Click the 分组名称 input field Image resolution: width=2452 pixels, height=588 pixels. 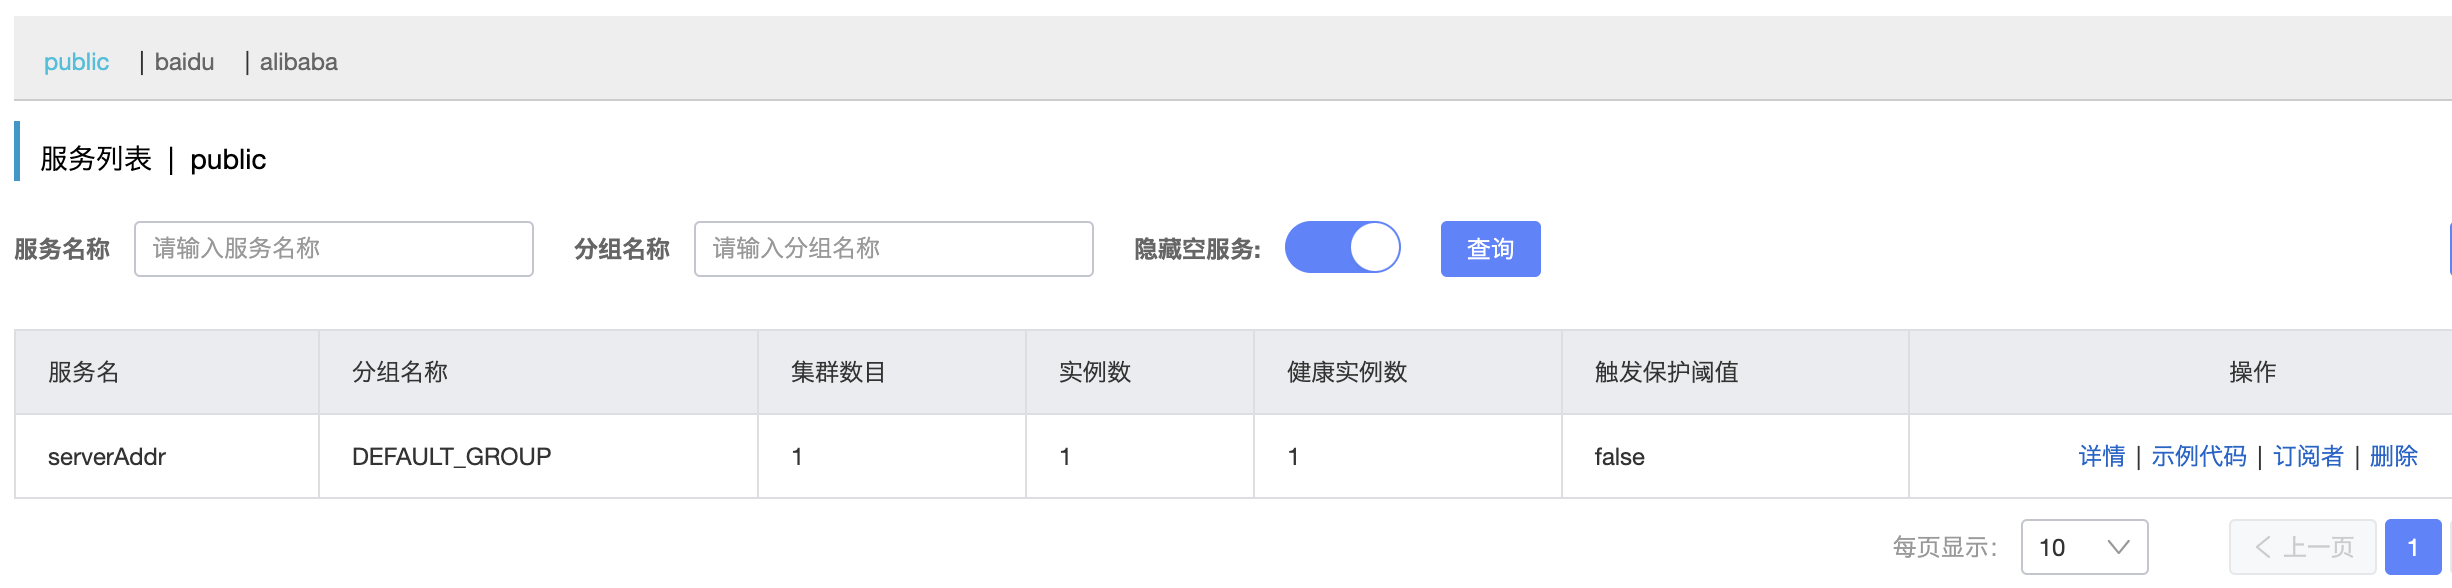click(x=894, y=249)
